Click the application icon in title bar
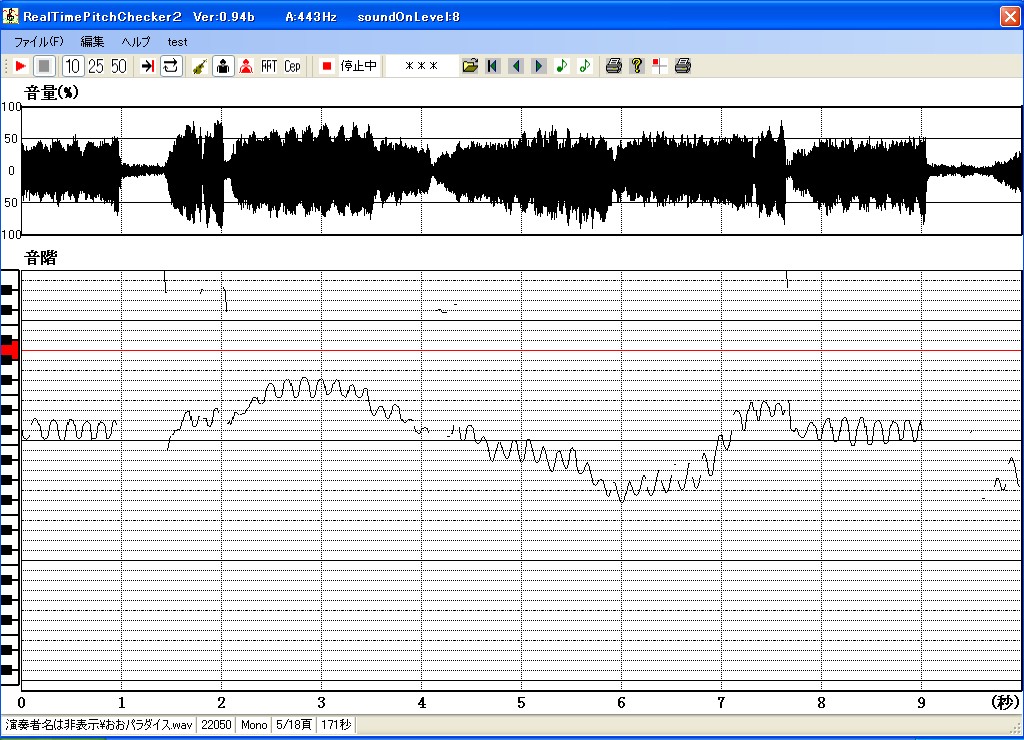This screenshot has height=740, width=1024. point(10,16)
